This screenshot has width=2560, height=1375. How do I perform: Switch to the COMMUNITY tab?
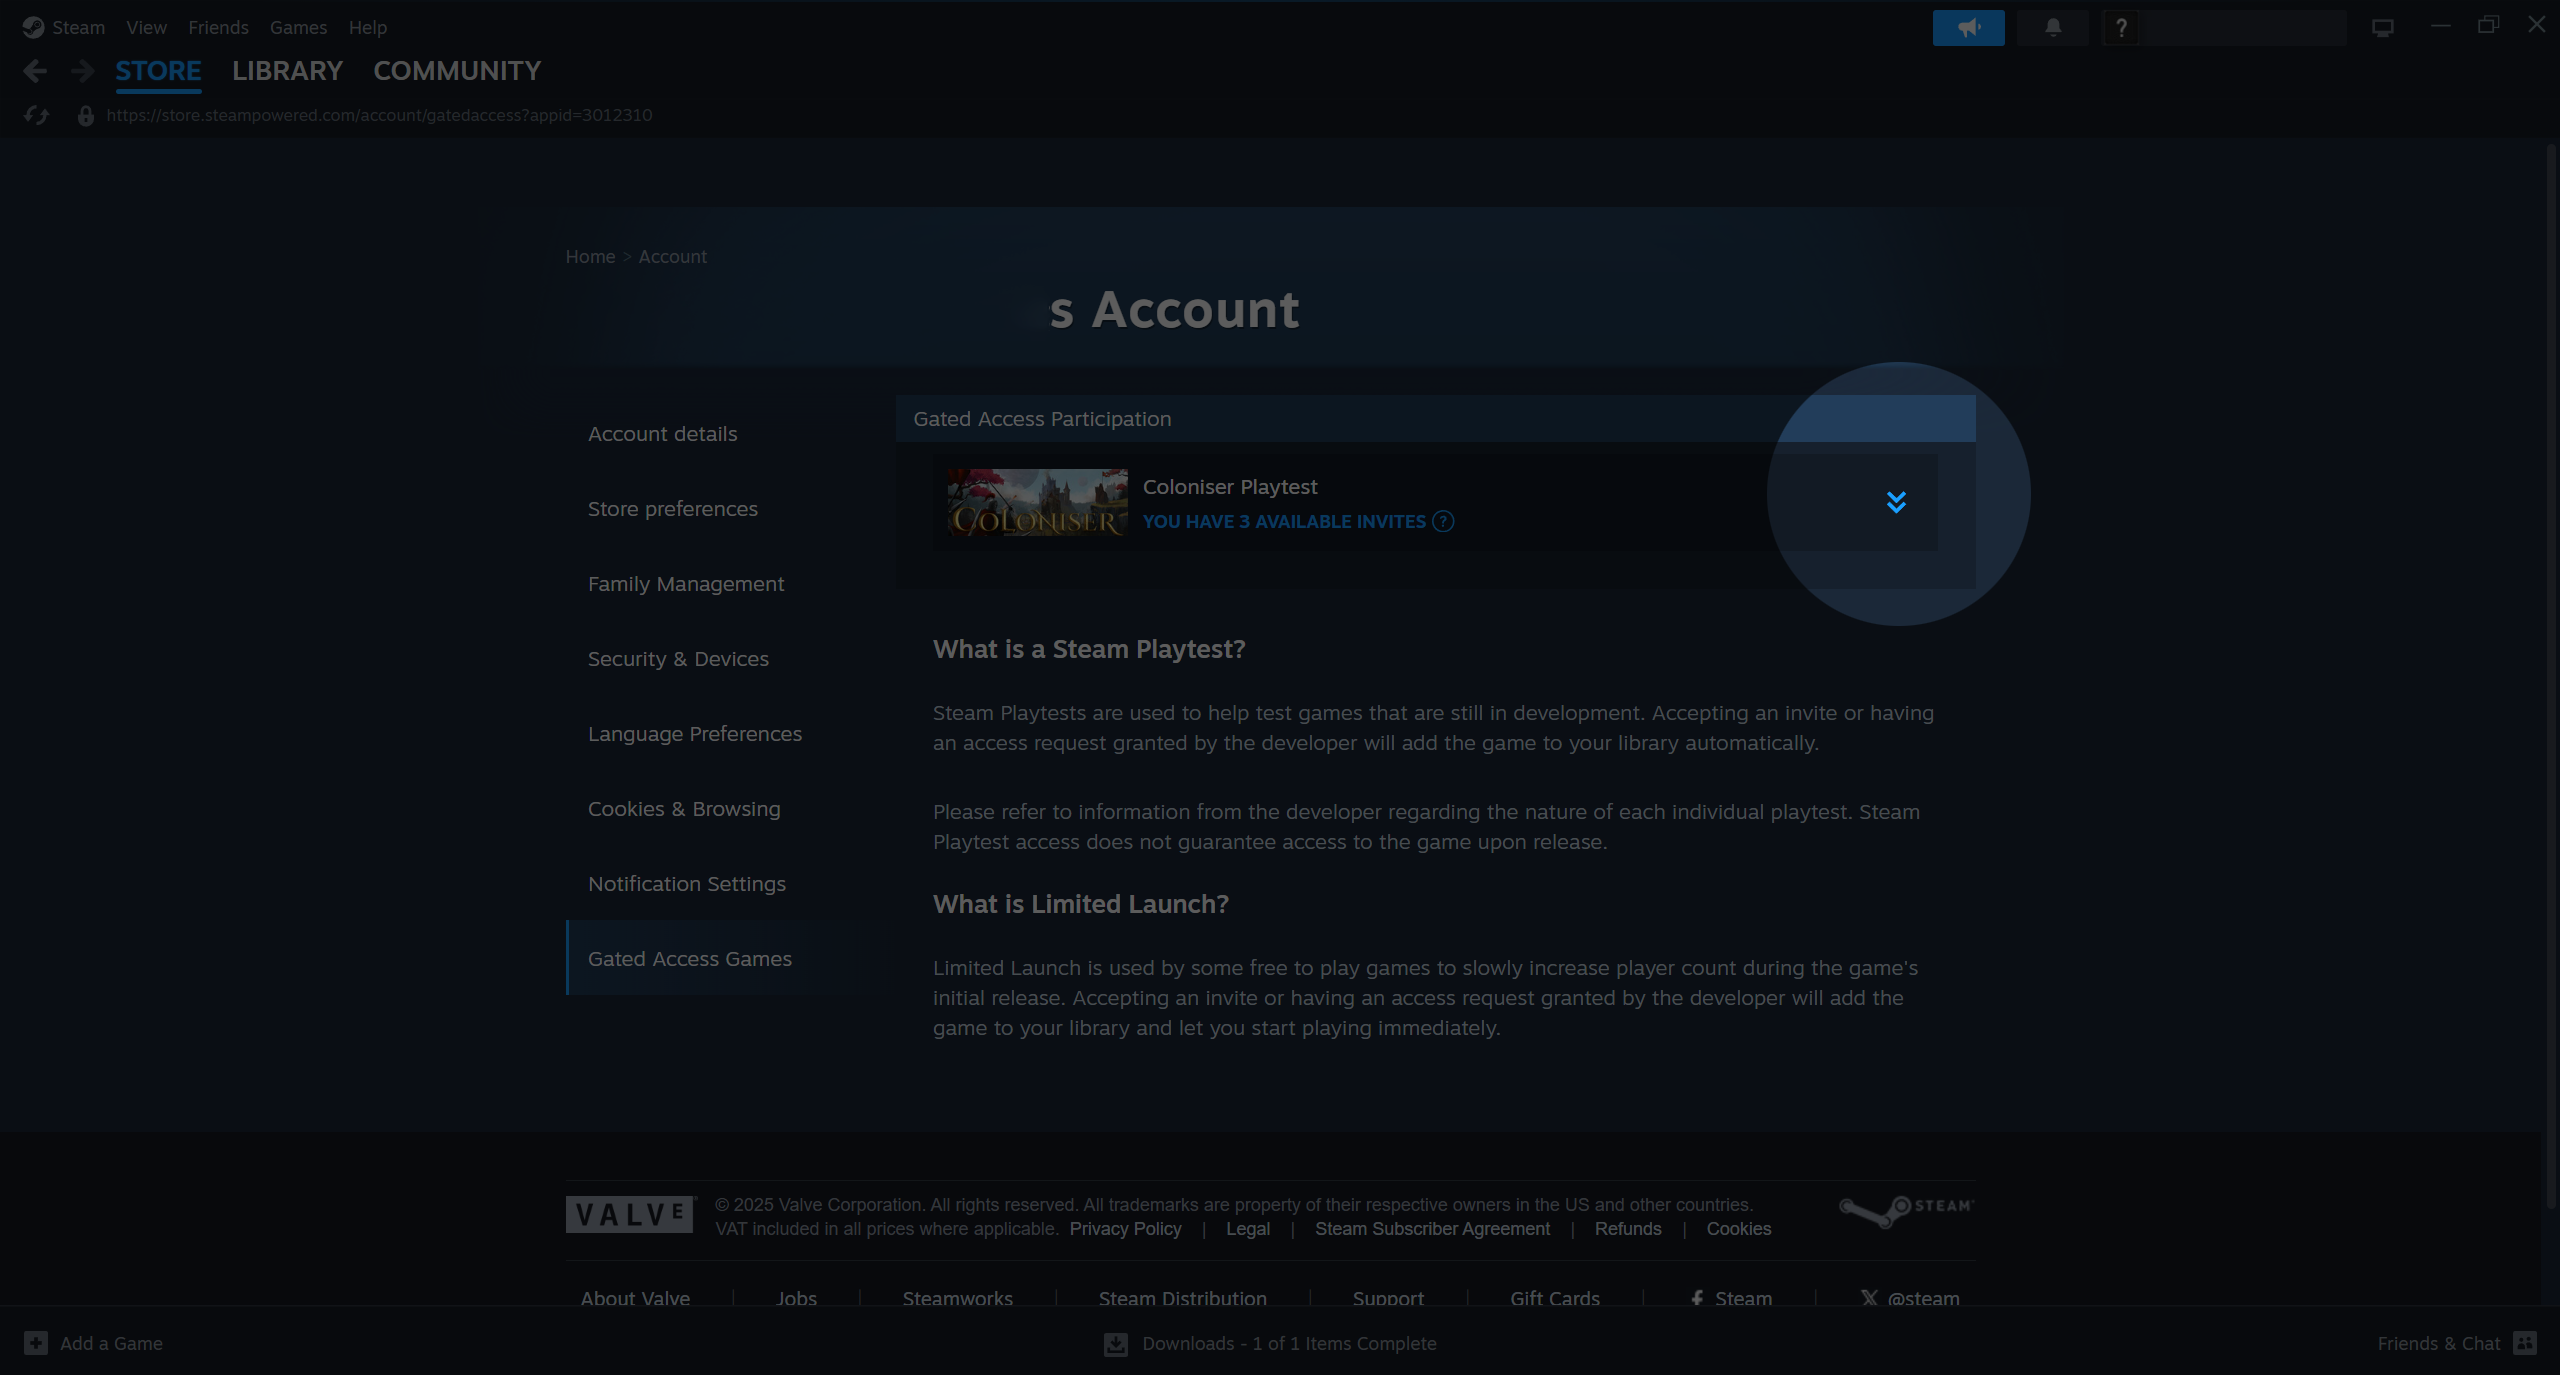(457, 71)
